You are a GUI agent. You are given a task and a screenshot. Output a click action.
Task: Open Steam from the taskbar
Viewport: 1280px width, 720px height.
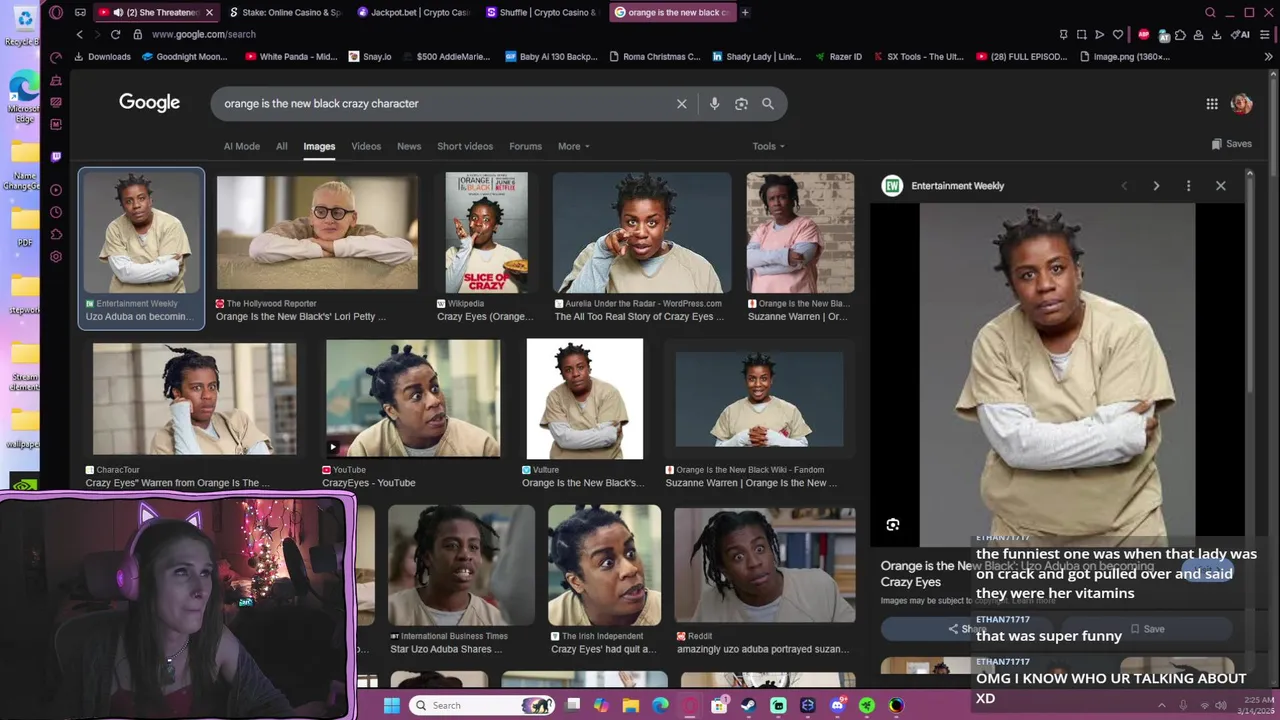748,705
